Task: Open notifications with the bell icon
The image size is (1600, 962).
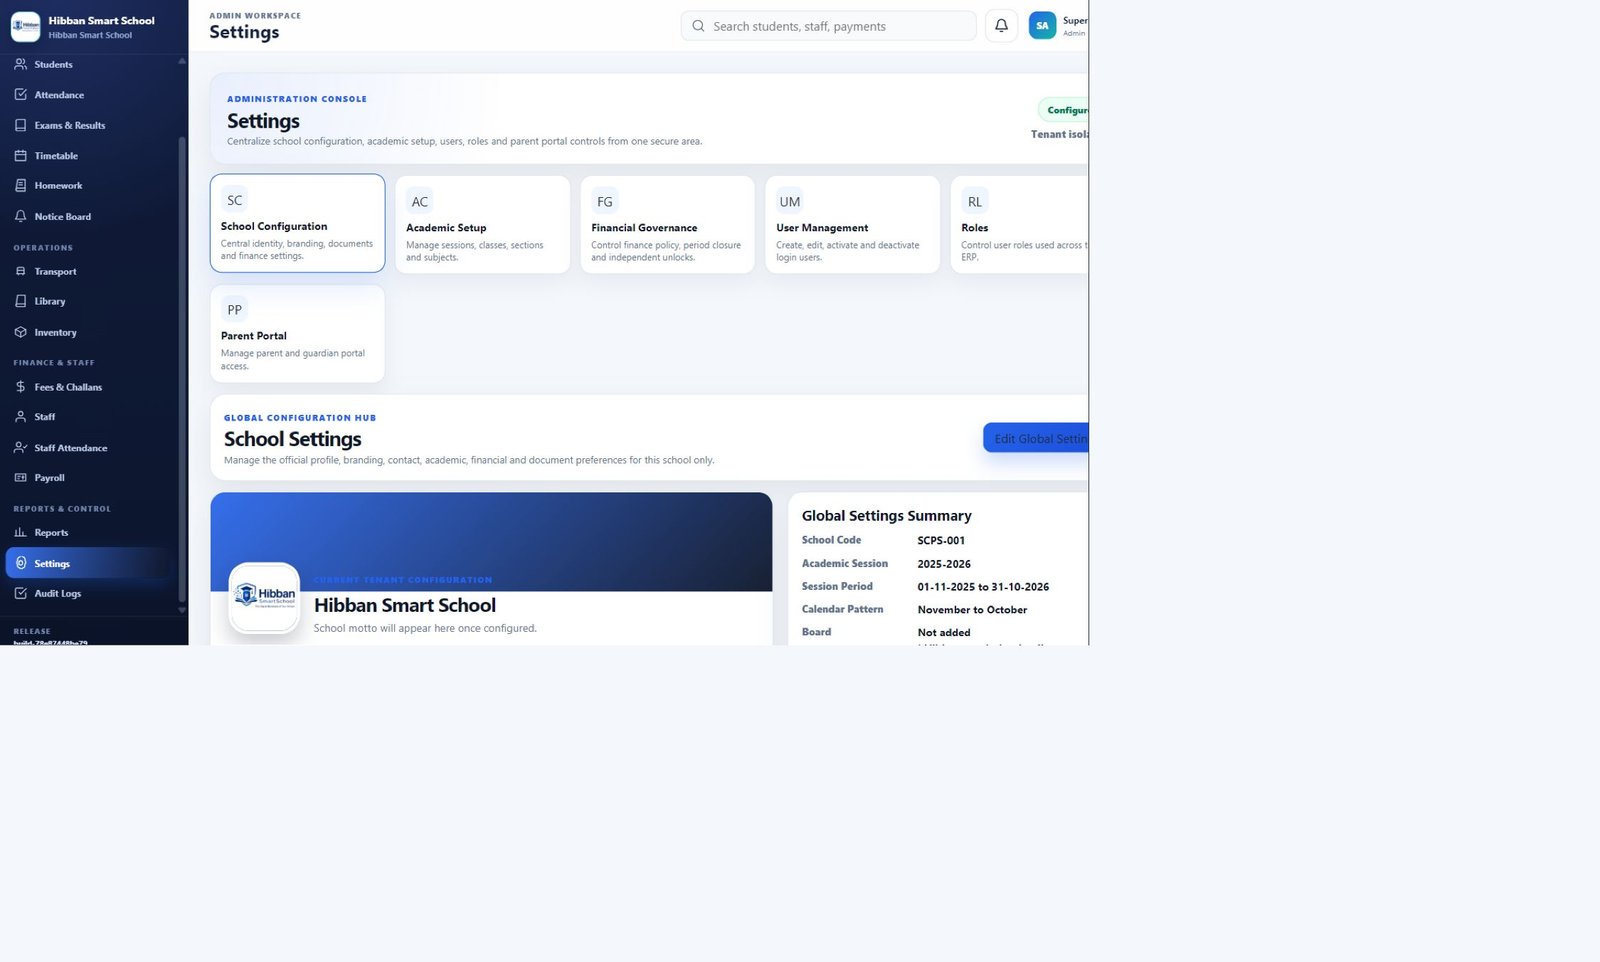Action: [1001, 26]
